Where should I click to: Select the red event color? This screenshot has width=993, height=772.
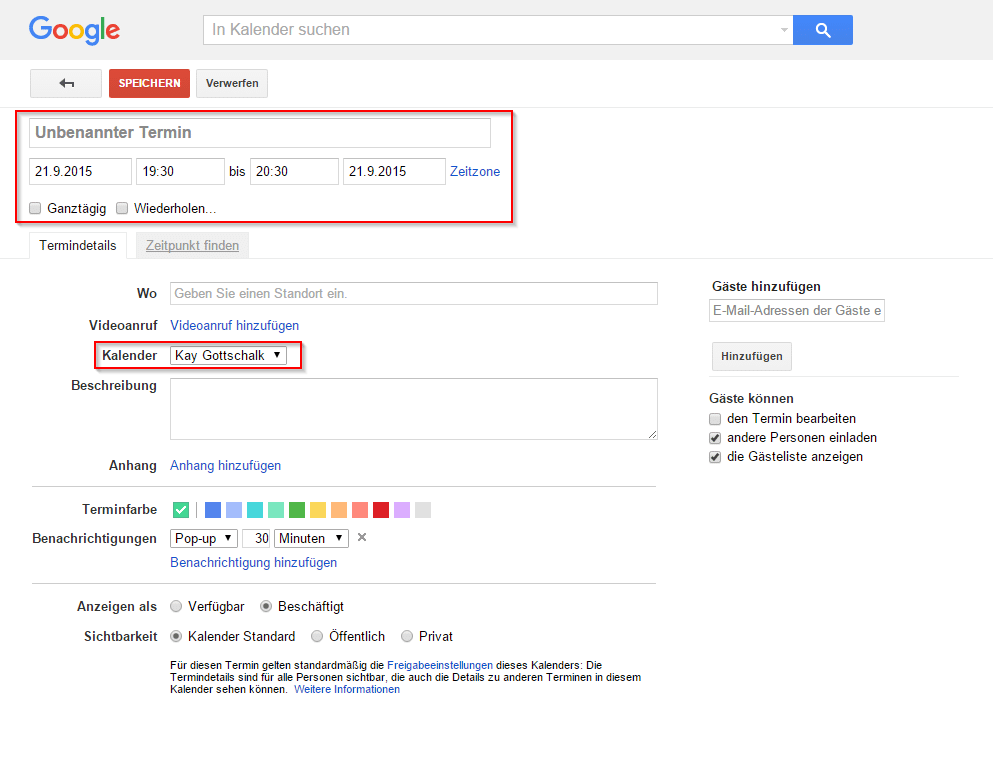coord(381,510)
